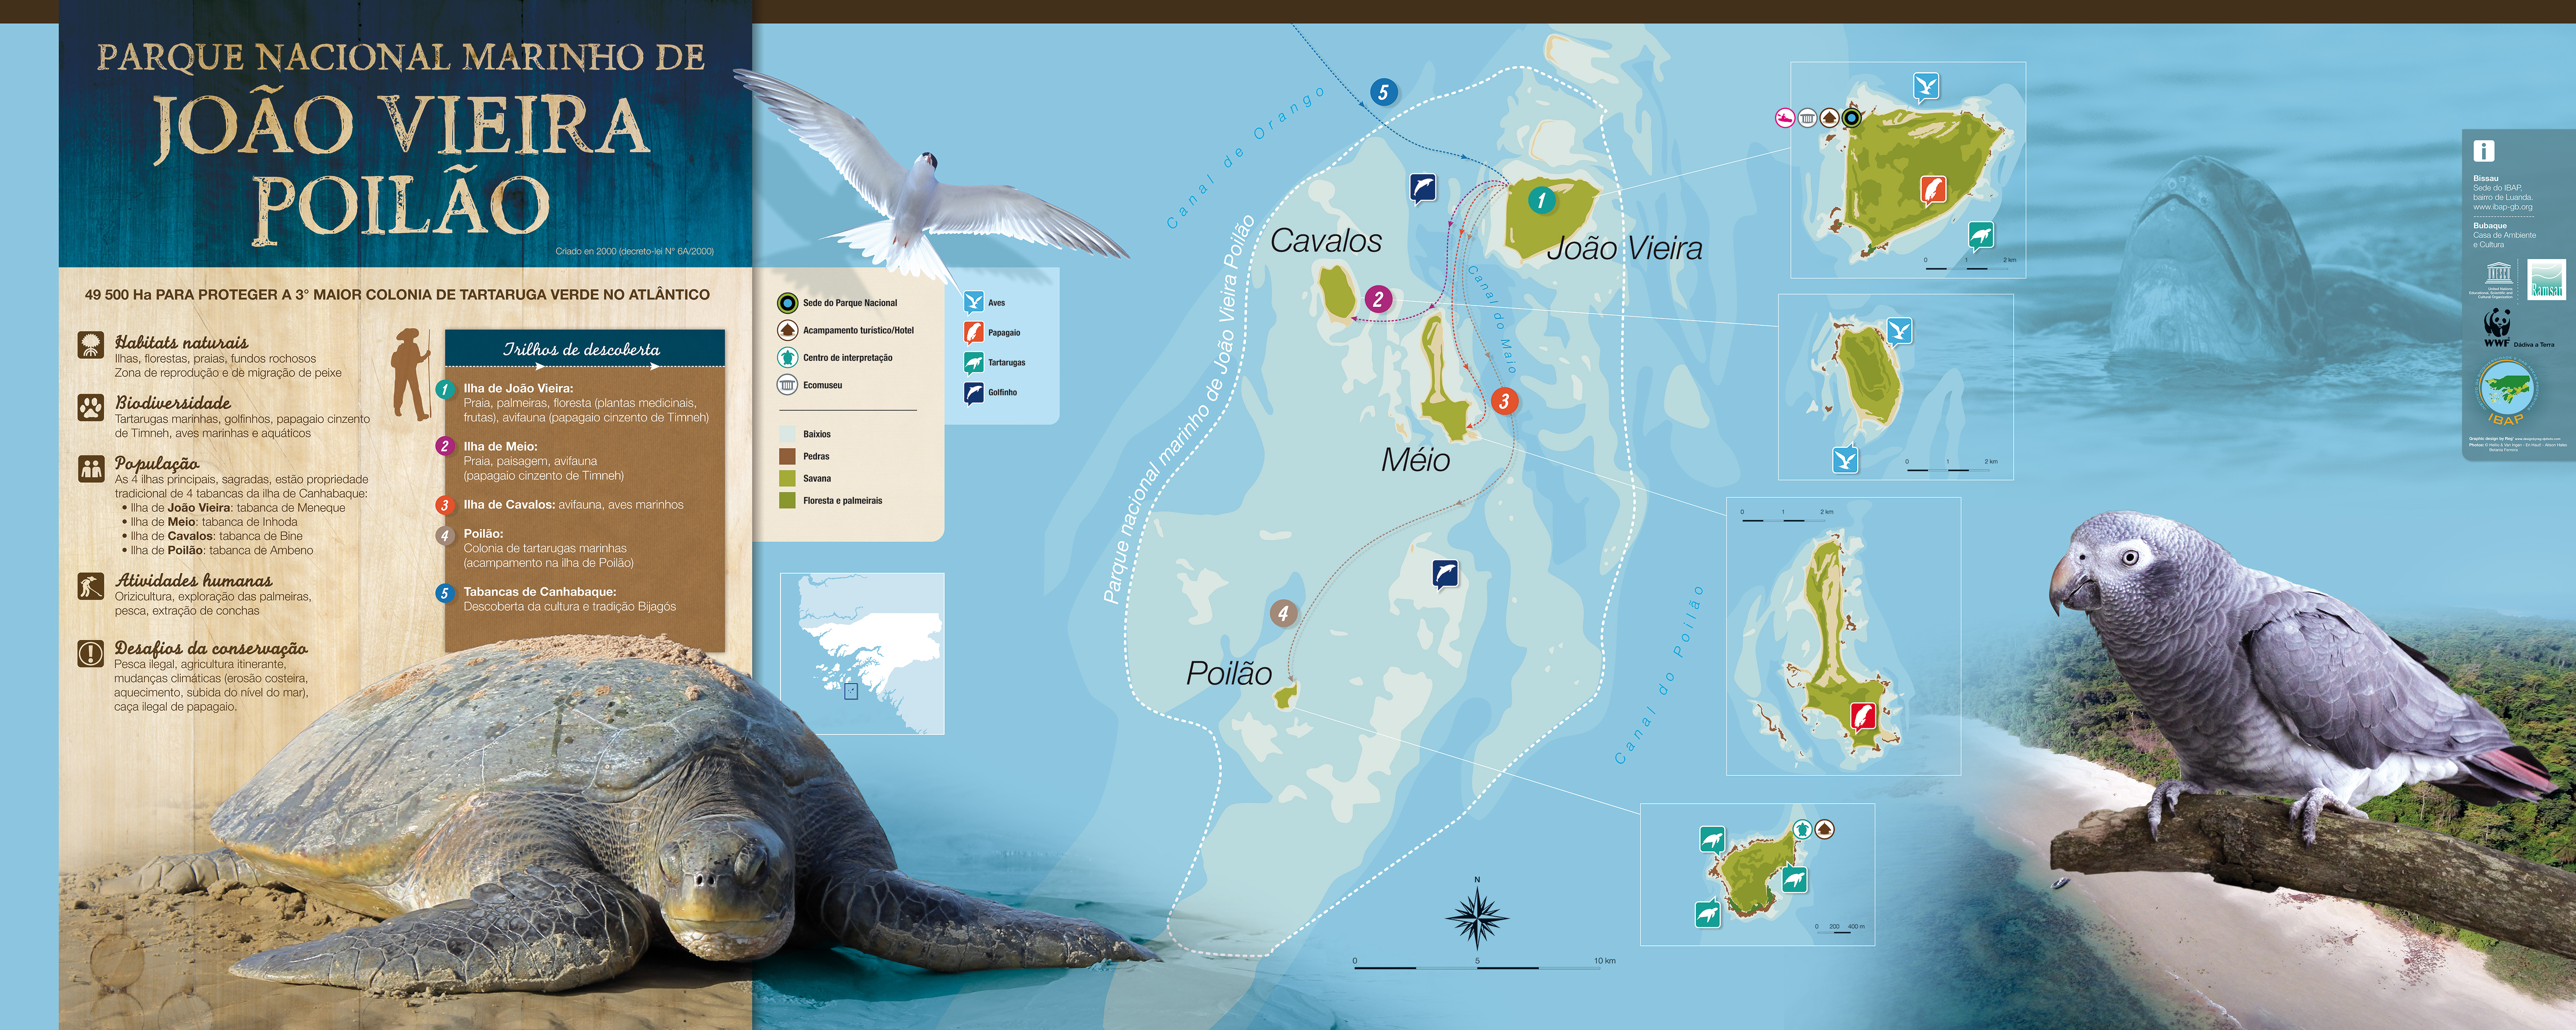Select the brown Pedras color swatch
Image resolution: width=2576 pixels, height=1030 pixels.
click(787, 456)
